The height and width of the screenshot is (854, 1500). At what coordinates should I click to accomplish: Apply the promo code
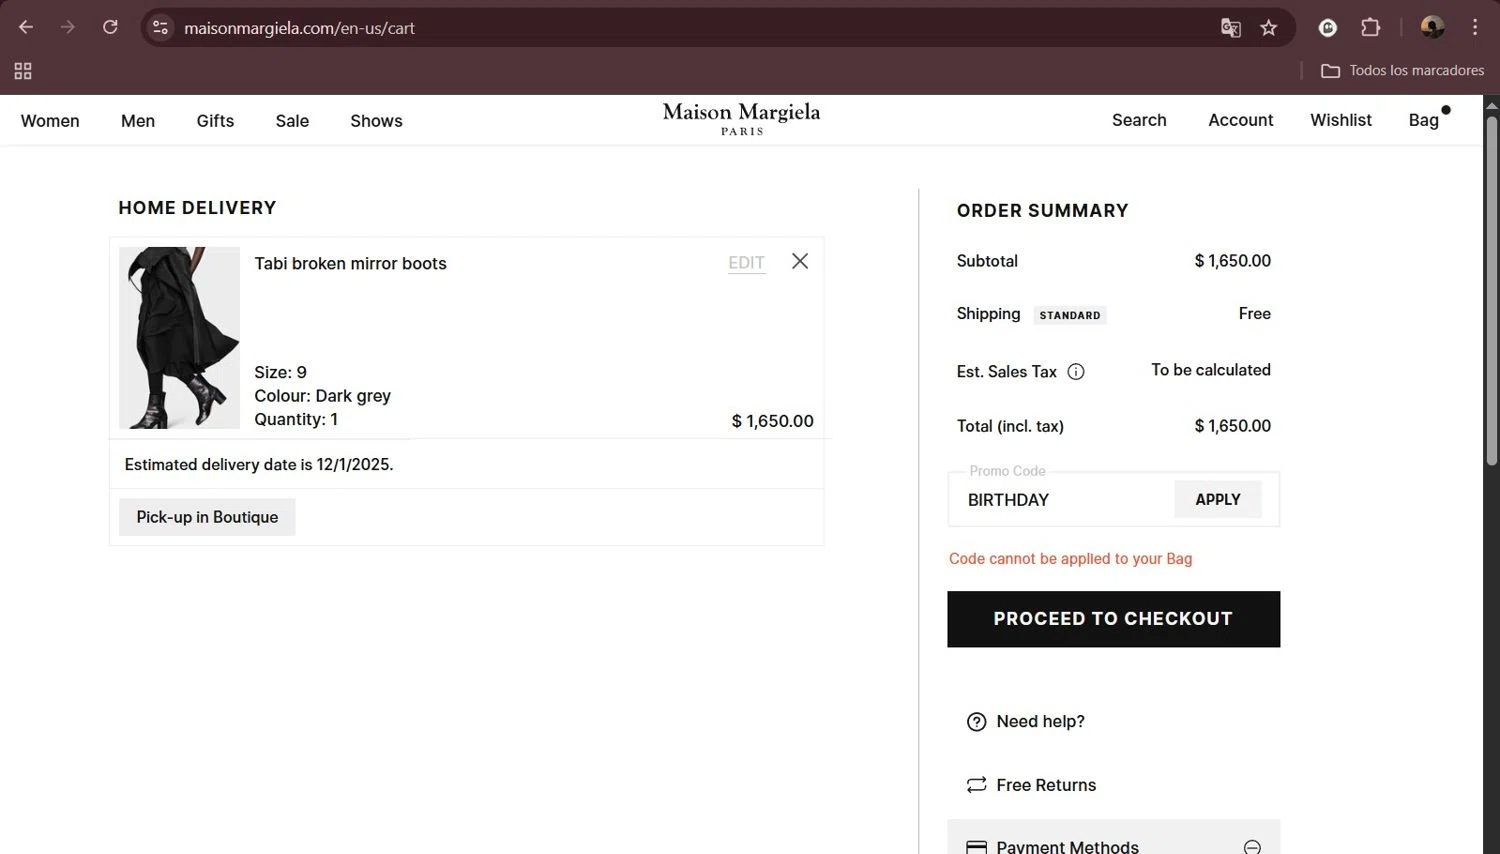tap(1218, 500)
